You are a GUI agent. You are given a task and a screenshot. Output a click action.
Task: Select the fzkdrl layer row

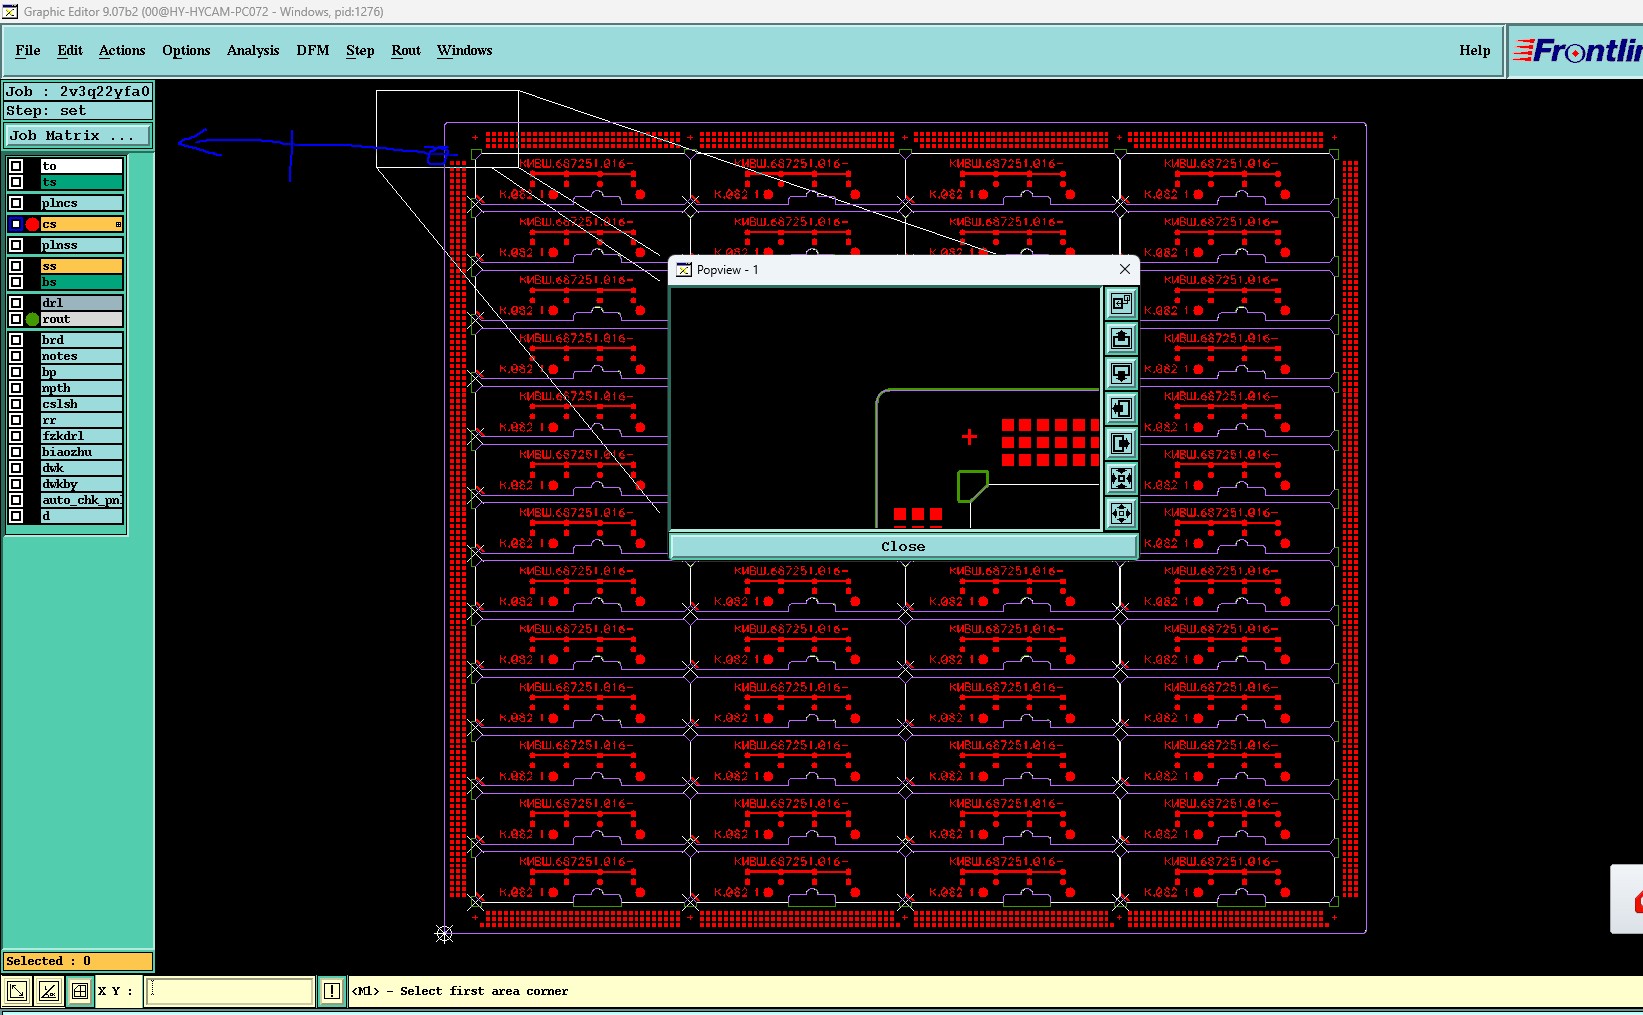(82, 436)
